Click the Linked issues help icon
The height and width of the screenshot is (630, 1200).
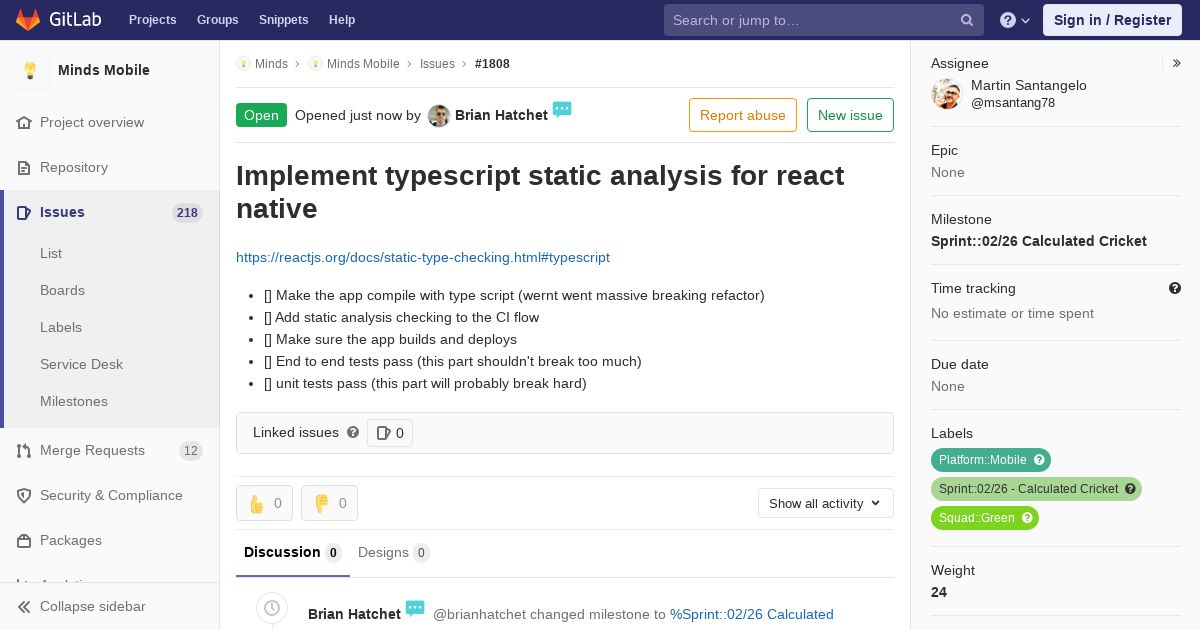click(353, 432)
